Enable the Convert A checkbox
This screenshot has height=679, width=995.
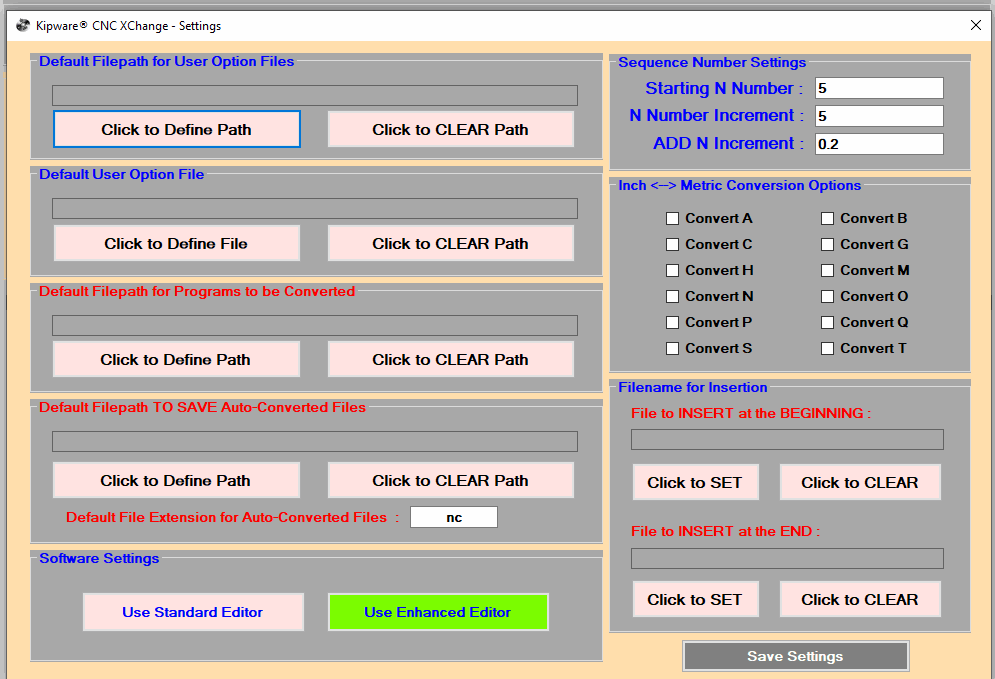click(672, 218)
